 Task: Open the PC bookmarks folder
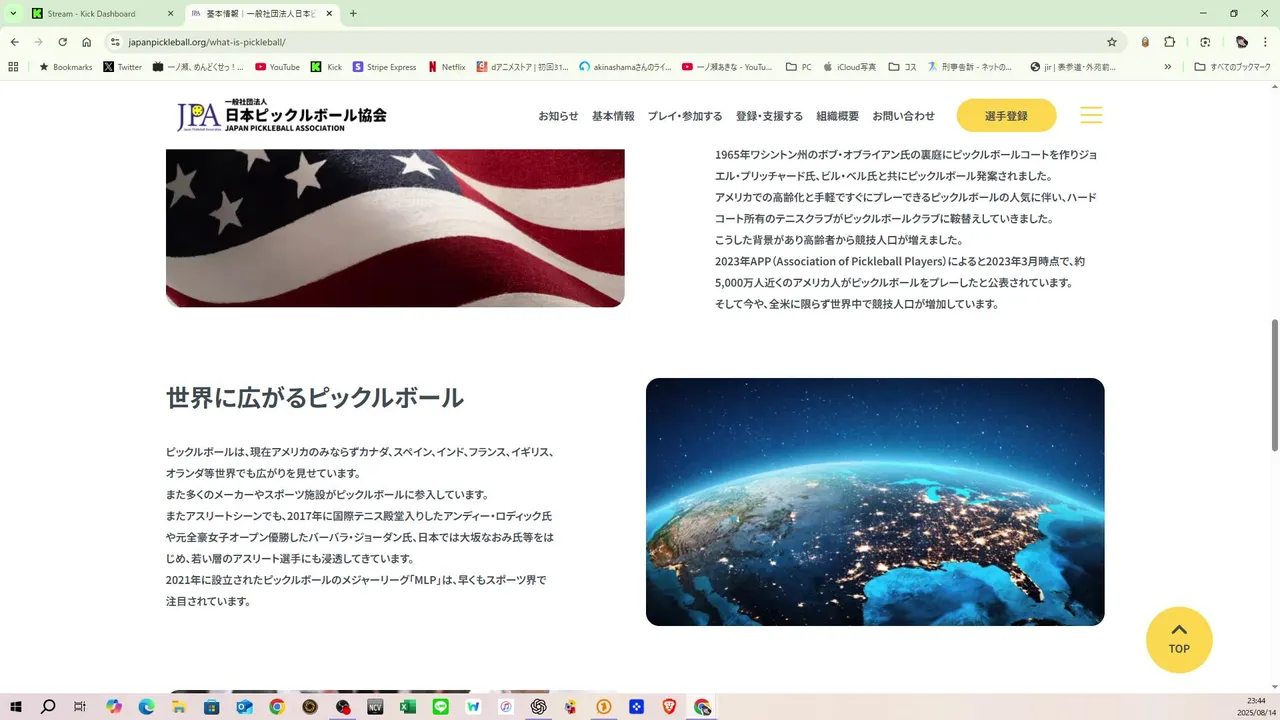(799, 67)
